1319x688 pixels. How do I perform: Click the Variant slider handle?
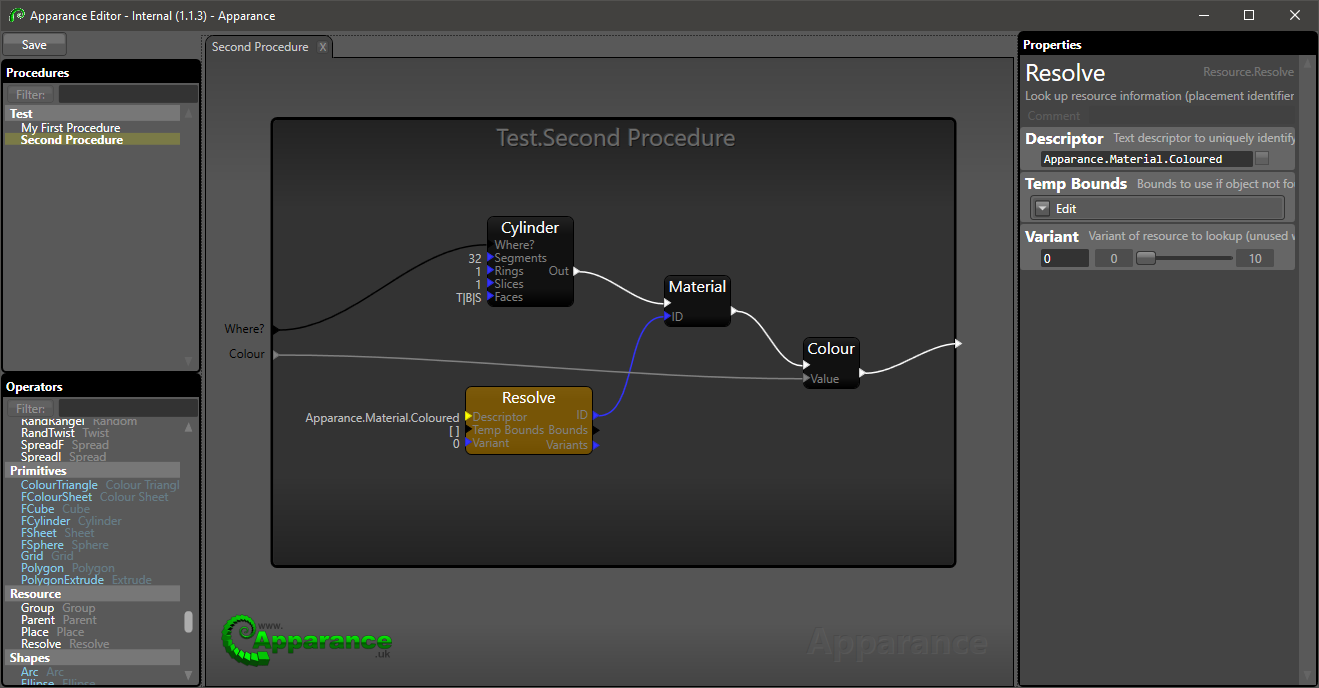point(1146,258)
